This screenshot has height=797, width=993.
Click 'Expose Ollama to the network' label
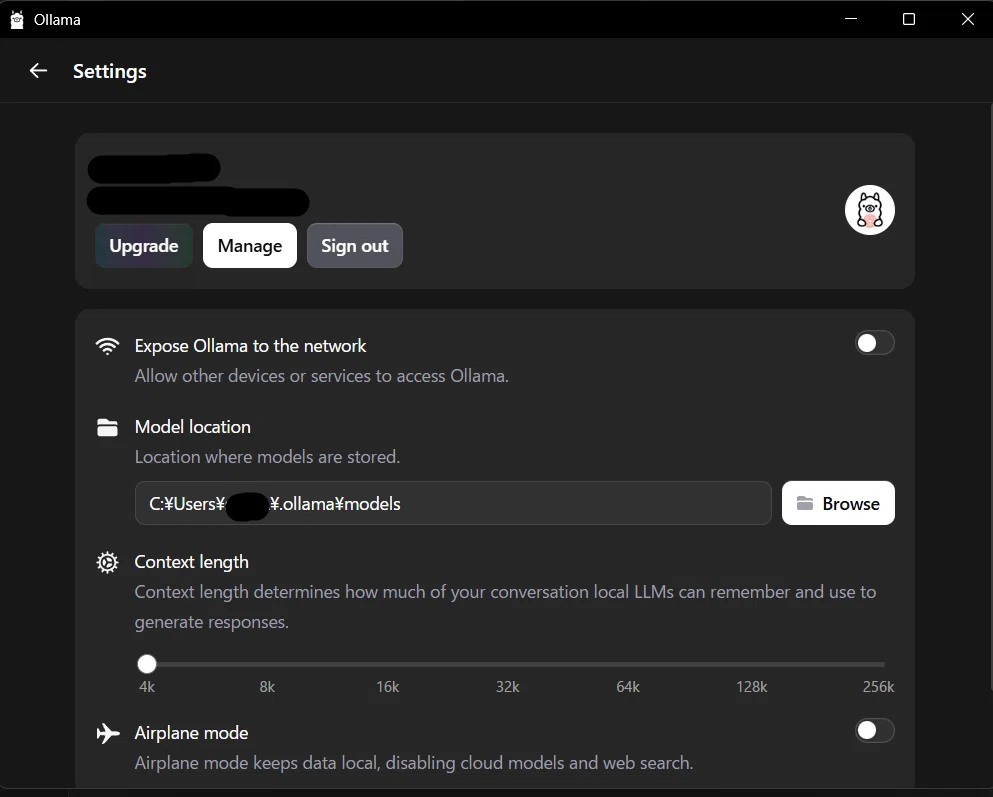[250, 346]
